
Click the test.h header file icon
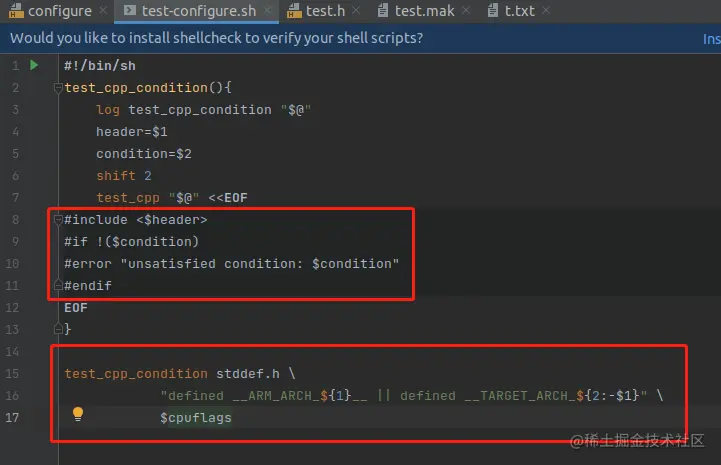(294, 11)
